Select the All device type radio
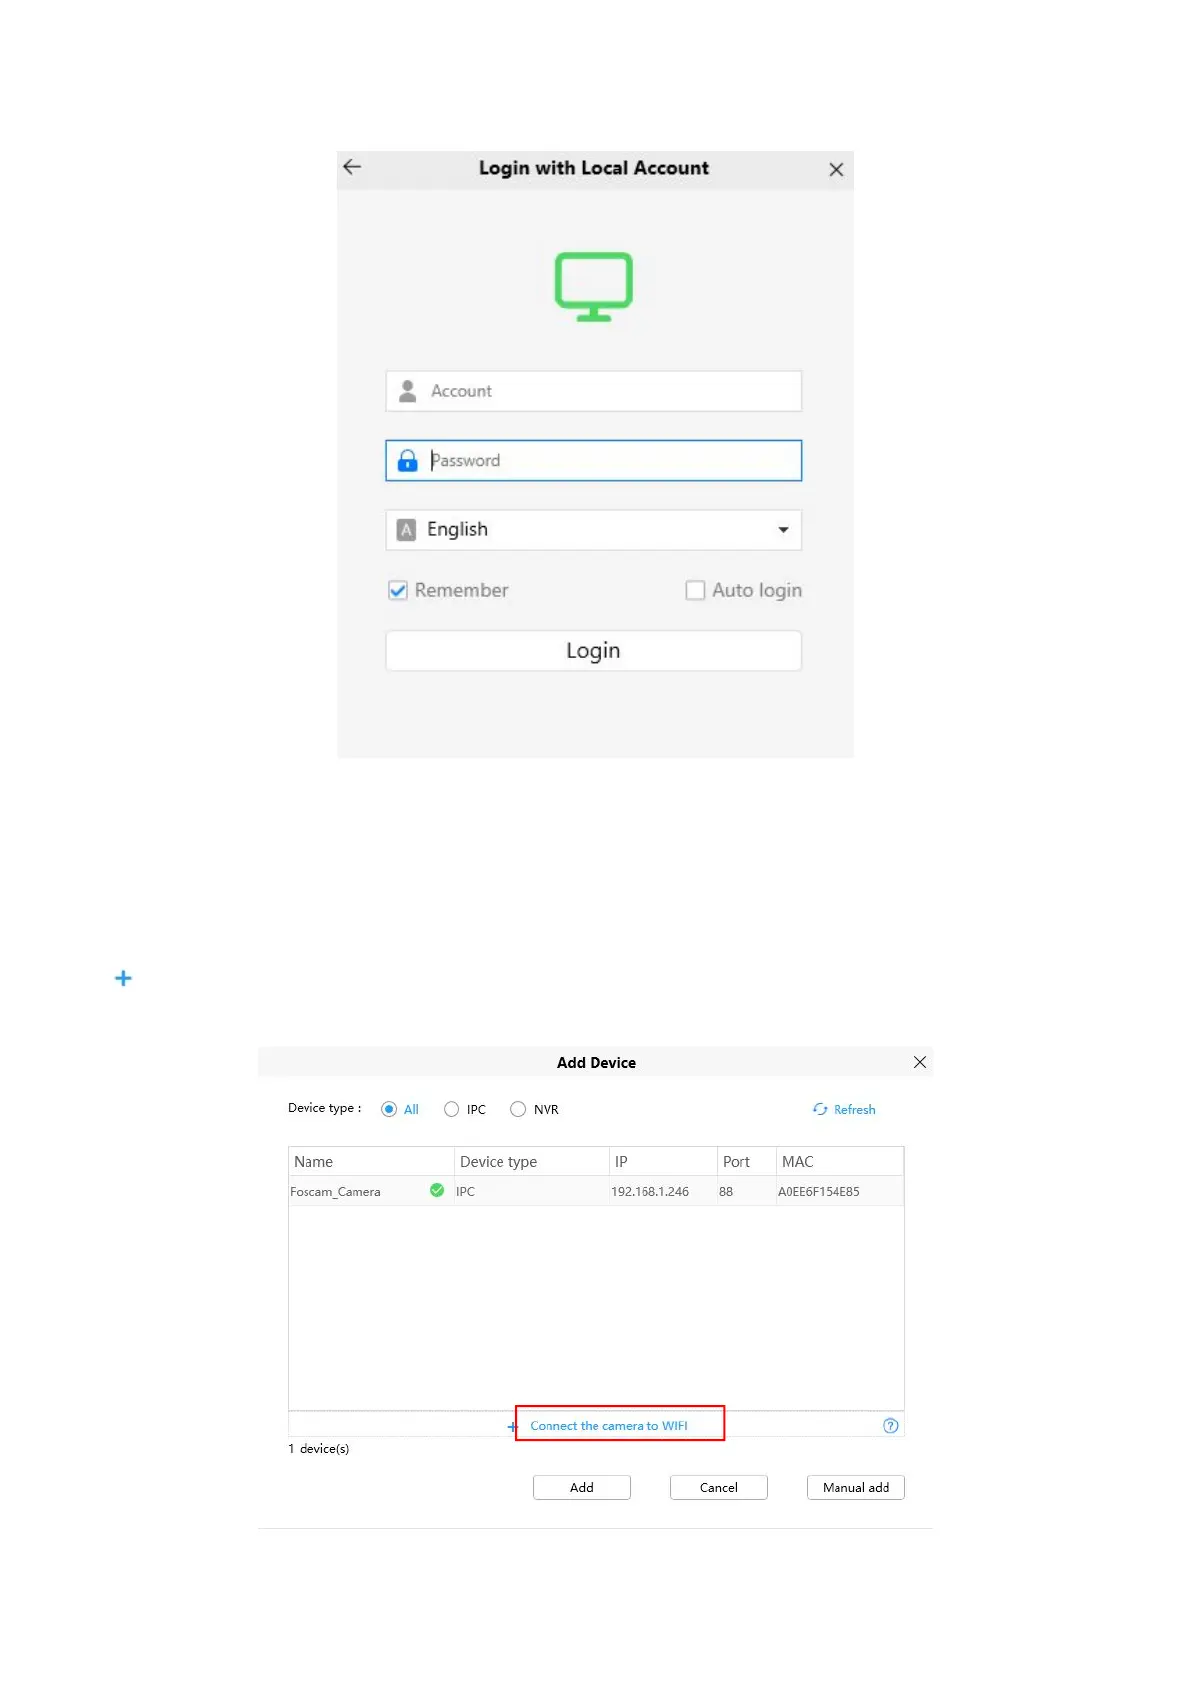Image resolution: width=1191 pixels, height=1684 pixels. [x=389, y=1109]
